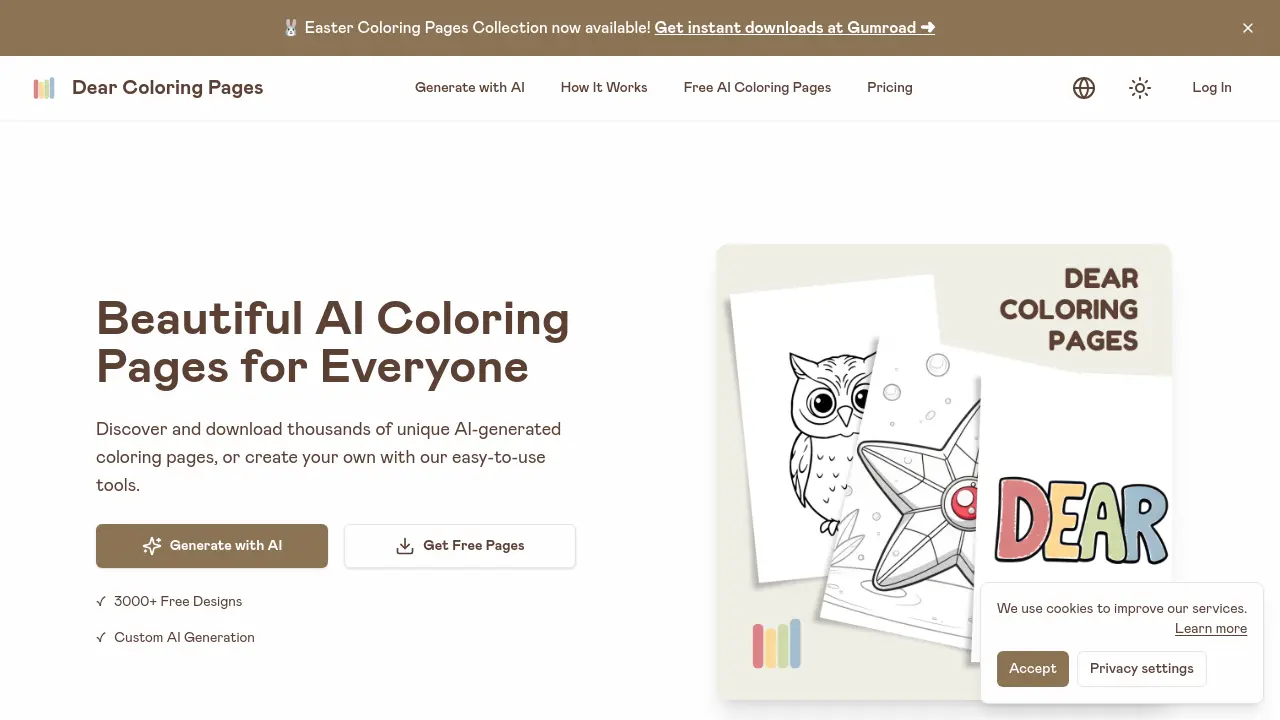Viewport: 1280px width, 720px height.
Task: Open the language globe selector
Action: [1084, 88]
